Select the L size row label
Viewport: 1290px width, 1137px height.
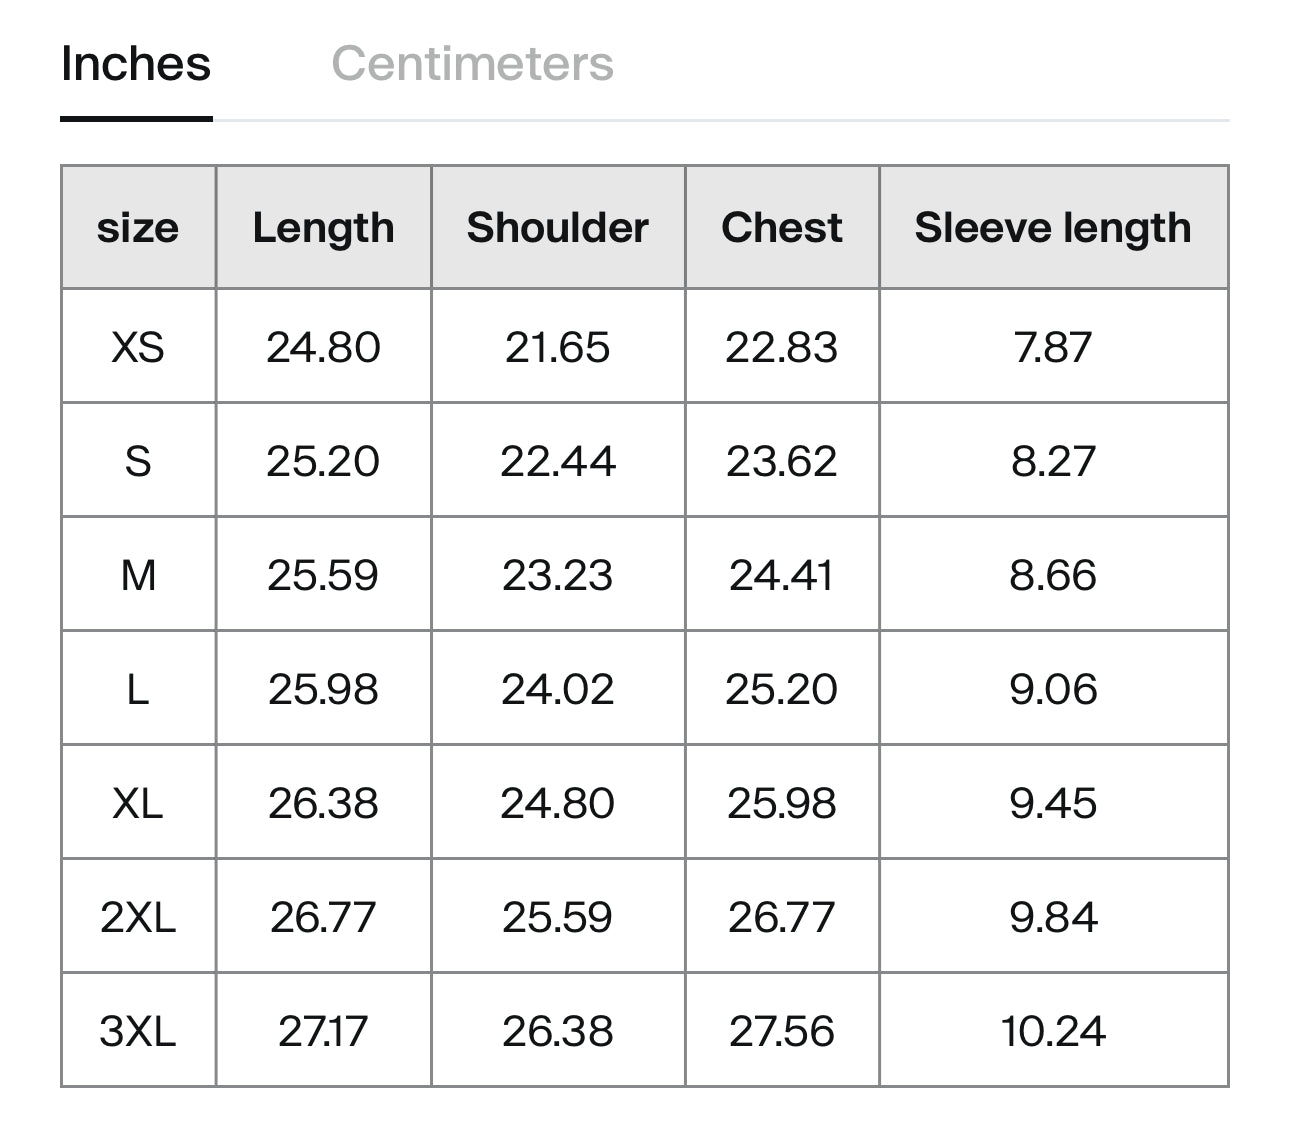[x=138, y=689]
